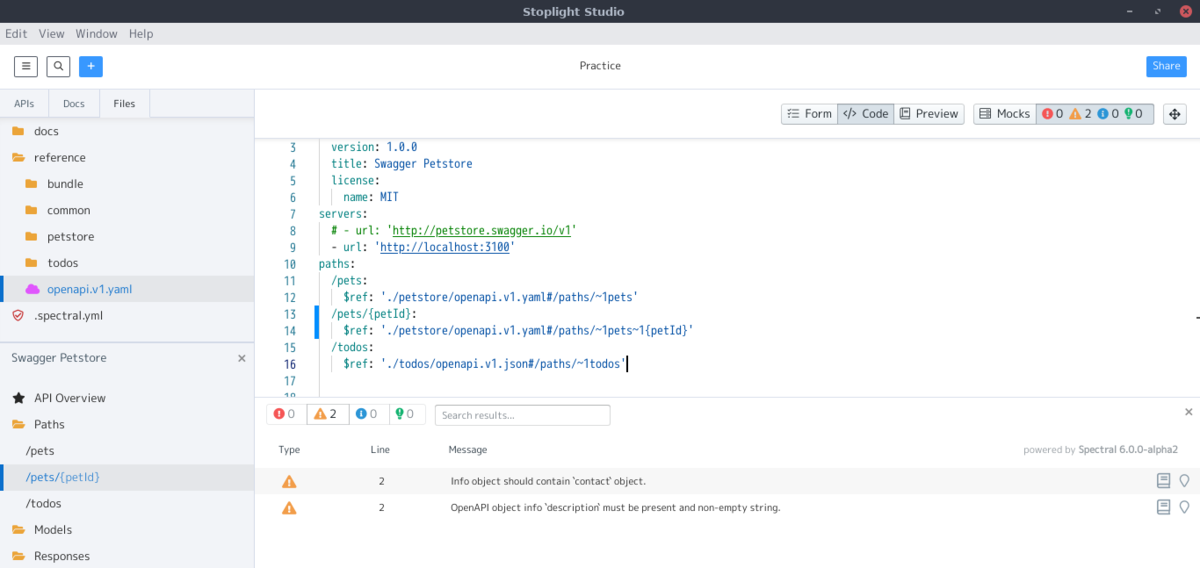Select the 'contact' object warning row
The width and height of the screenshot is (1200, 568).
coord(727,481)
